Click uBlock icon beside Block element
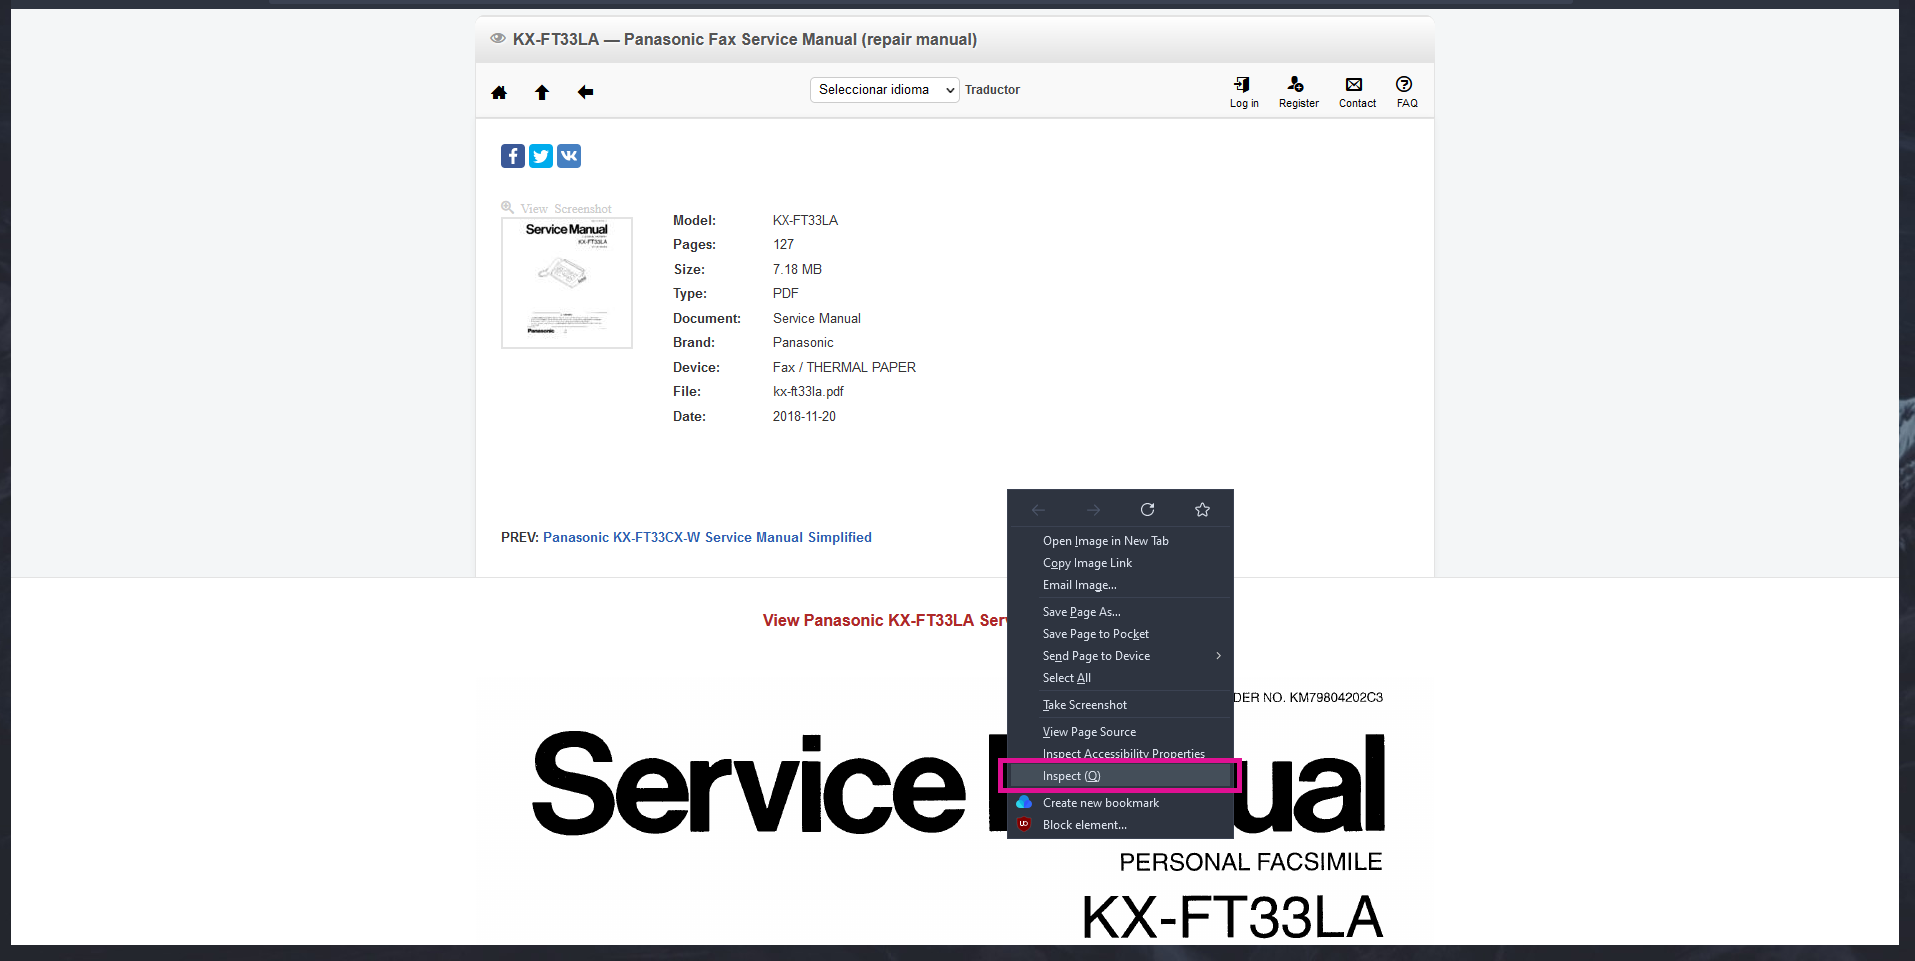 1024,824
